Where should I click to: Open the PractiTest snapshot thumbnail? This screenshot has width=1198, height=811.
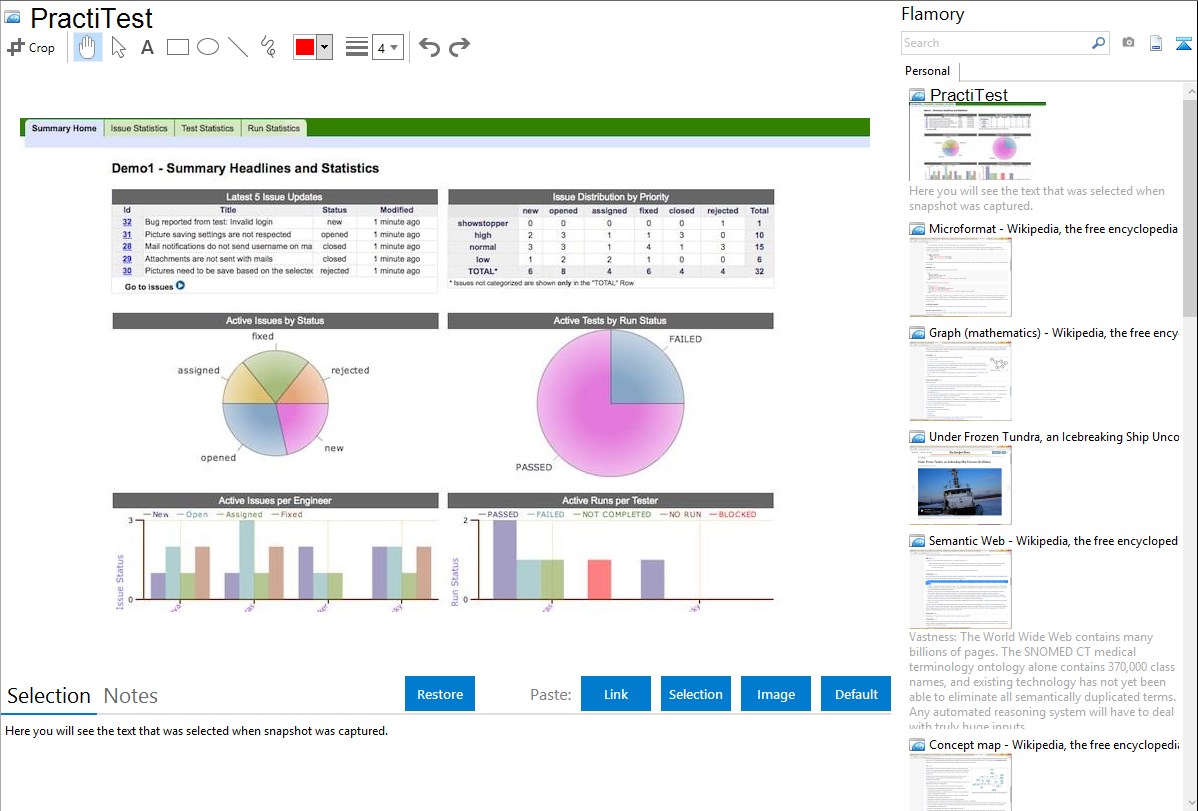coord(977,143)
